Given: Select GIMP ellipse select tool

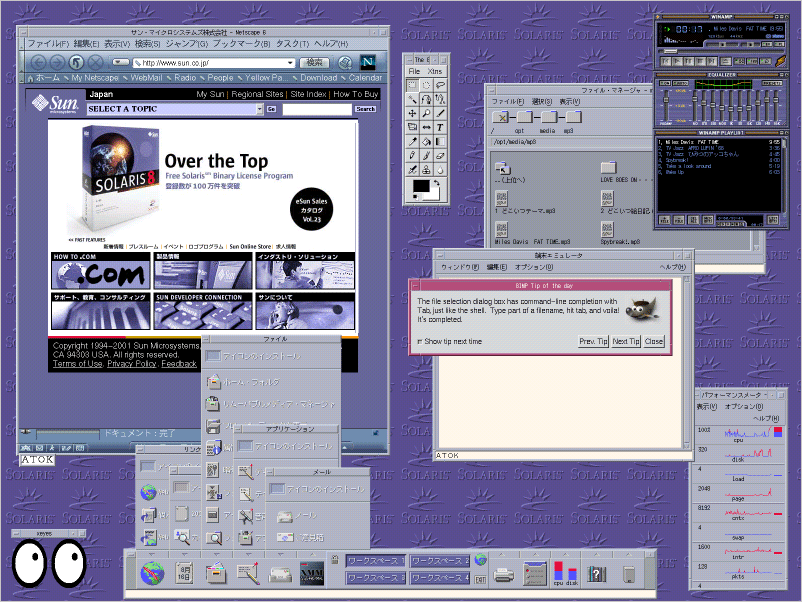Looking at the screenshot, I should (x=426, y=85).
